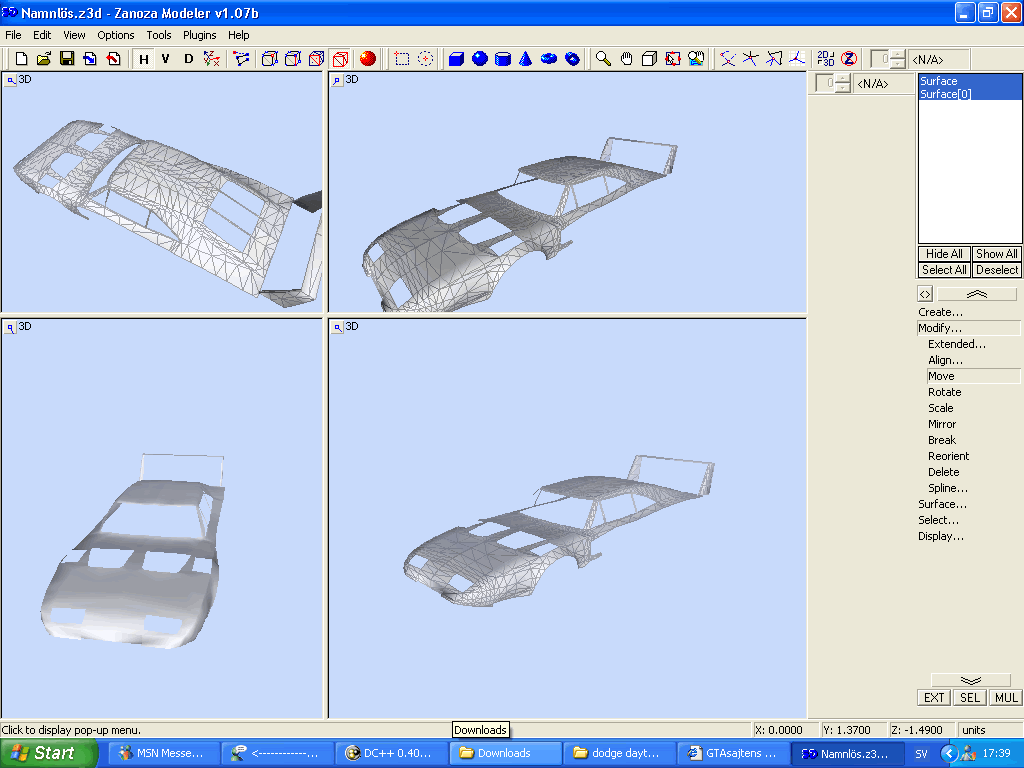The height and width of the screenshot is (768, 1024).
Task: Click the red sphere render icon
Action: click(367, 59)
